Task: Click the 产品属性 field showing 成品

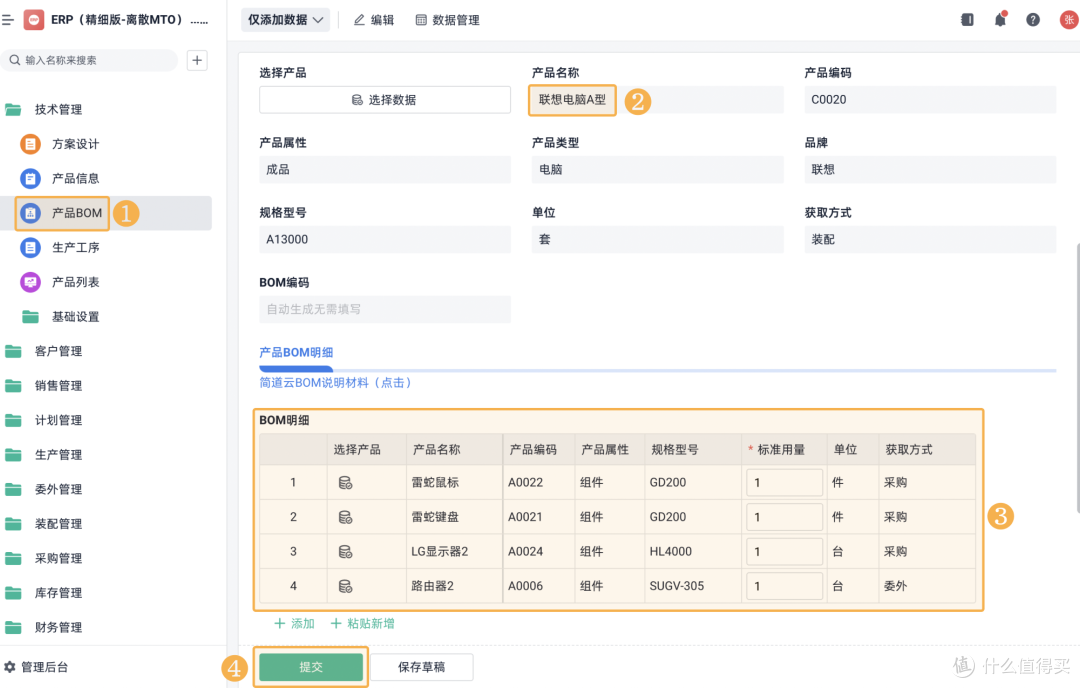Action: click(384, 169)
